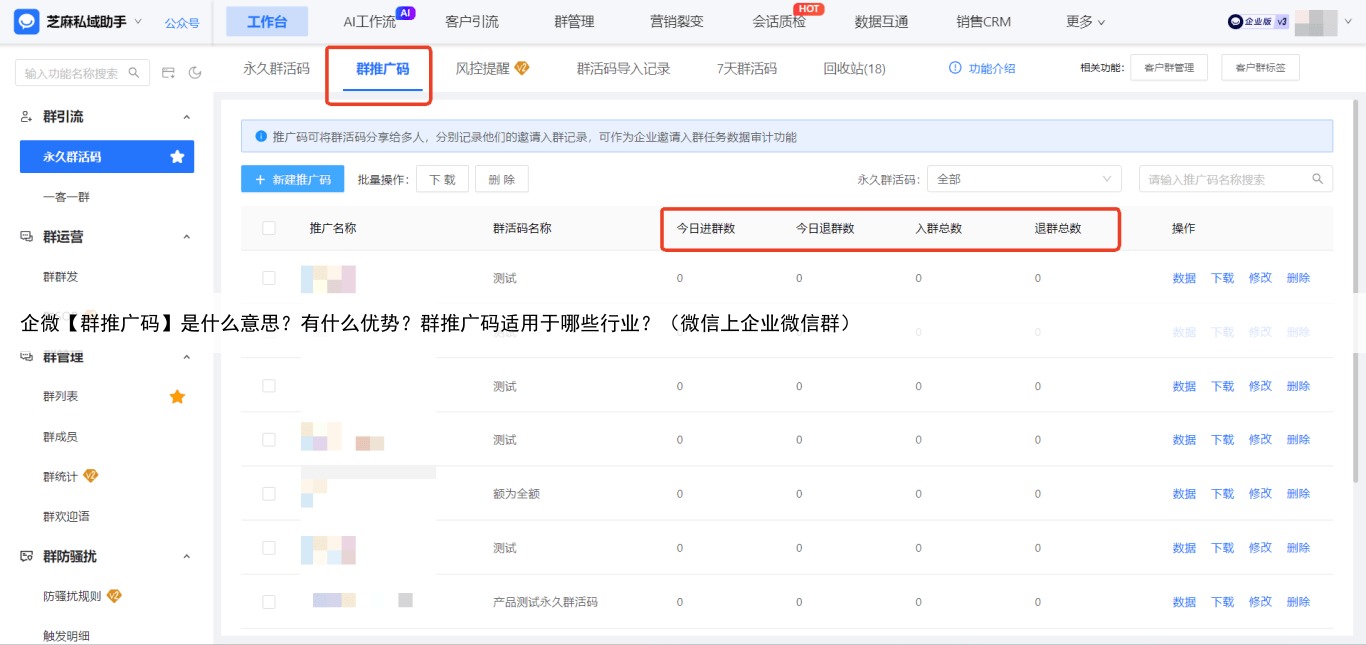1366x645 pixels.
Task: Click the 企业版 v3 badge
Action: coord(1258,22)
